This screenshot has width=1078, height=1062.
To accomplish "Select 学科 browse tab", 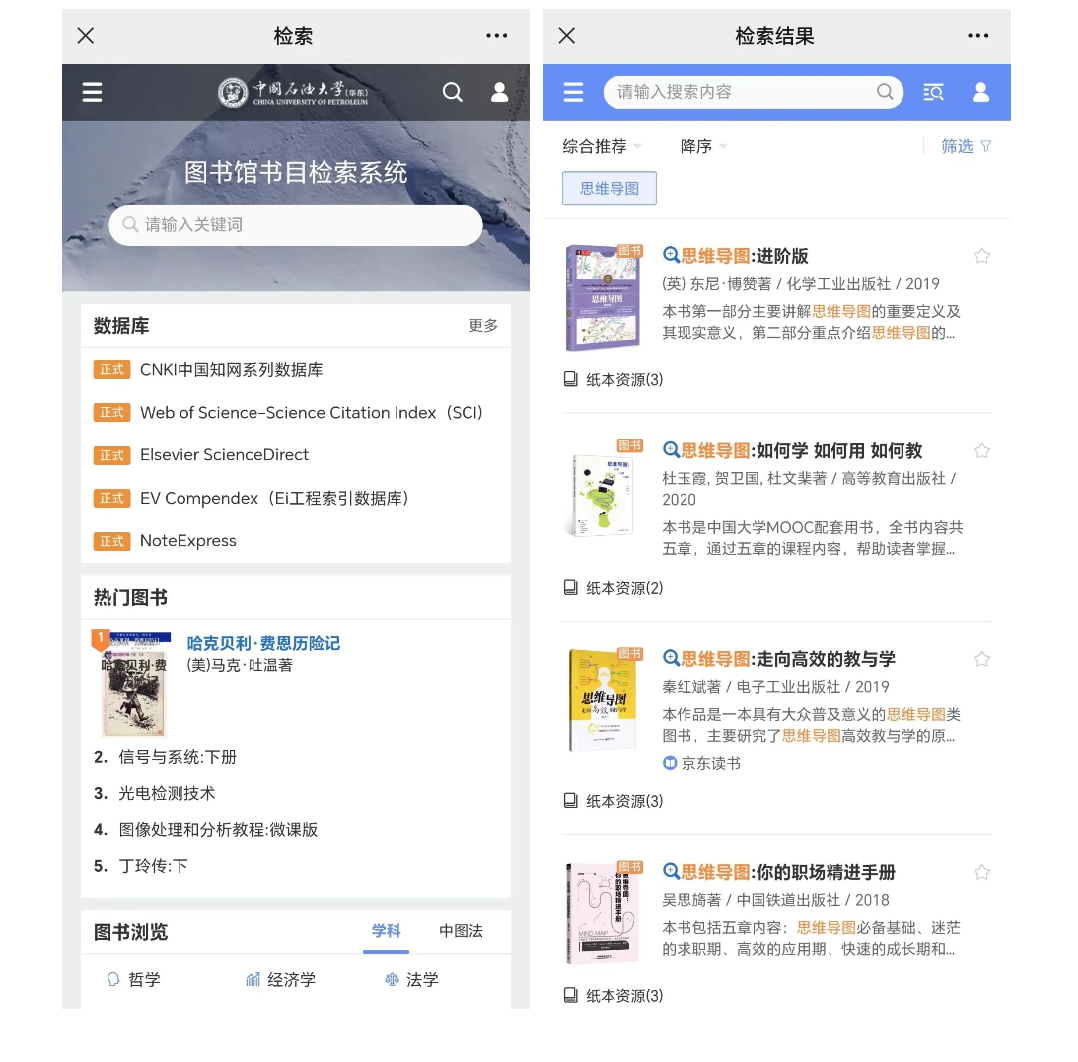I will click(386, 931).
